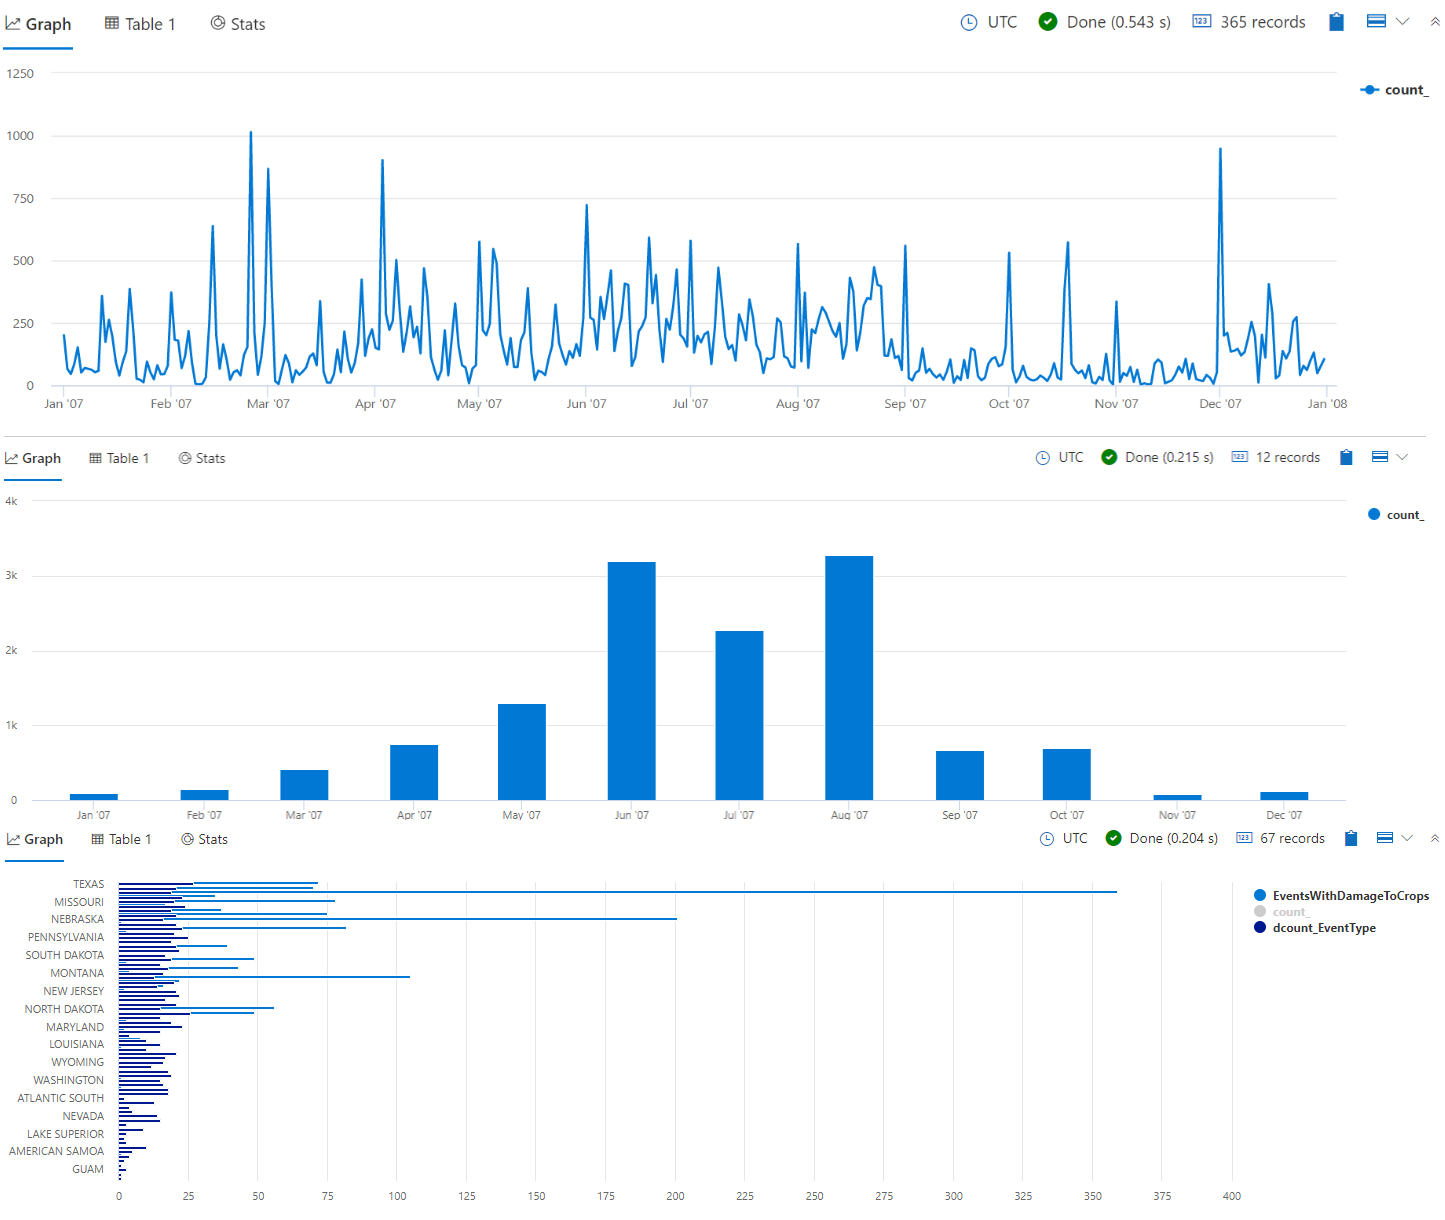Open Stats tab in 67 records panel
Viewport: 1445px width, 1220px height.
click(204, 839)
